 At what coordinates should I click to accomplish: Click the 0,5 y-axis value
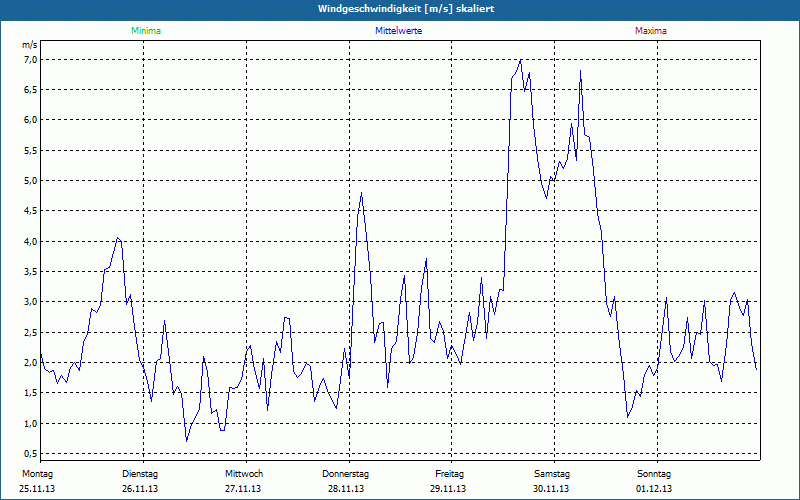pos(31,454)
